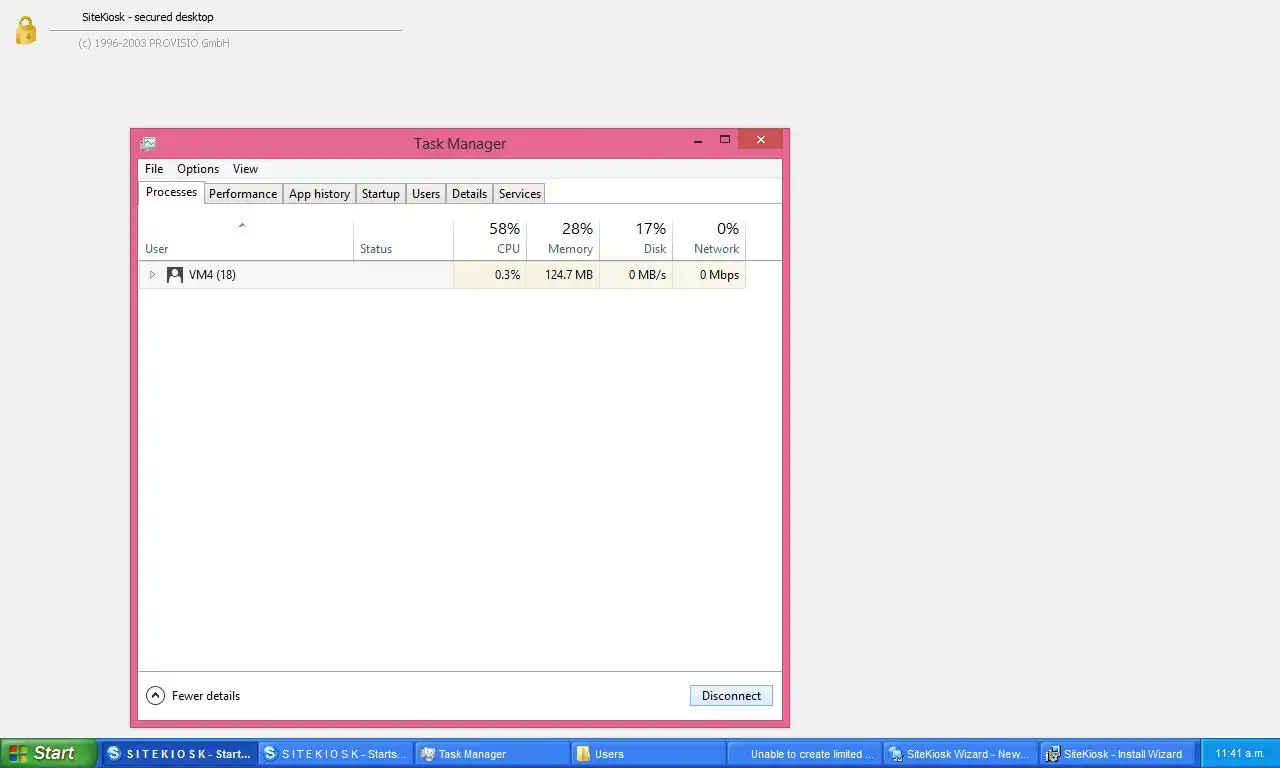1280x768 pixels.
Task: Click the taskbar clock showing 11:41 a.m.
Action: point(1239,754)
